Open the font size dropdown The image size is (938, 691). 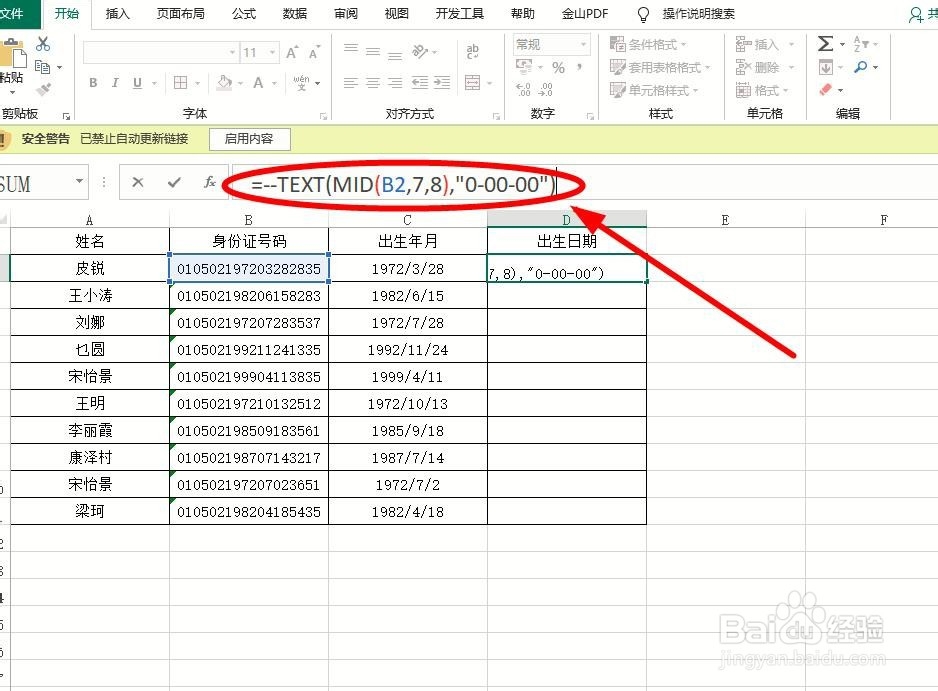[x=272, y=53]
